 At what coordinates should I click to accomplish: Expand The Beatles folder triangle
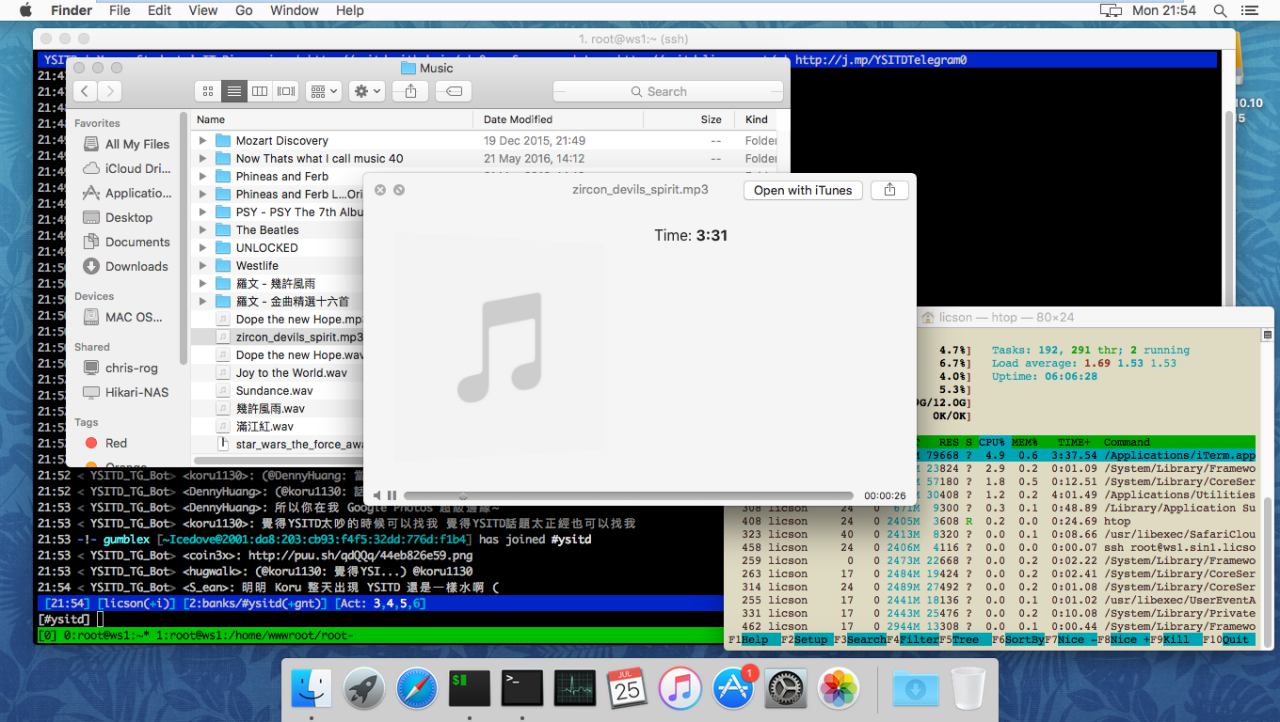pyautogui.click(x=203, y=230)
